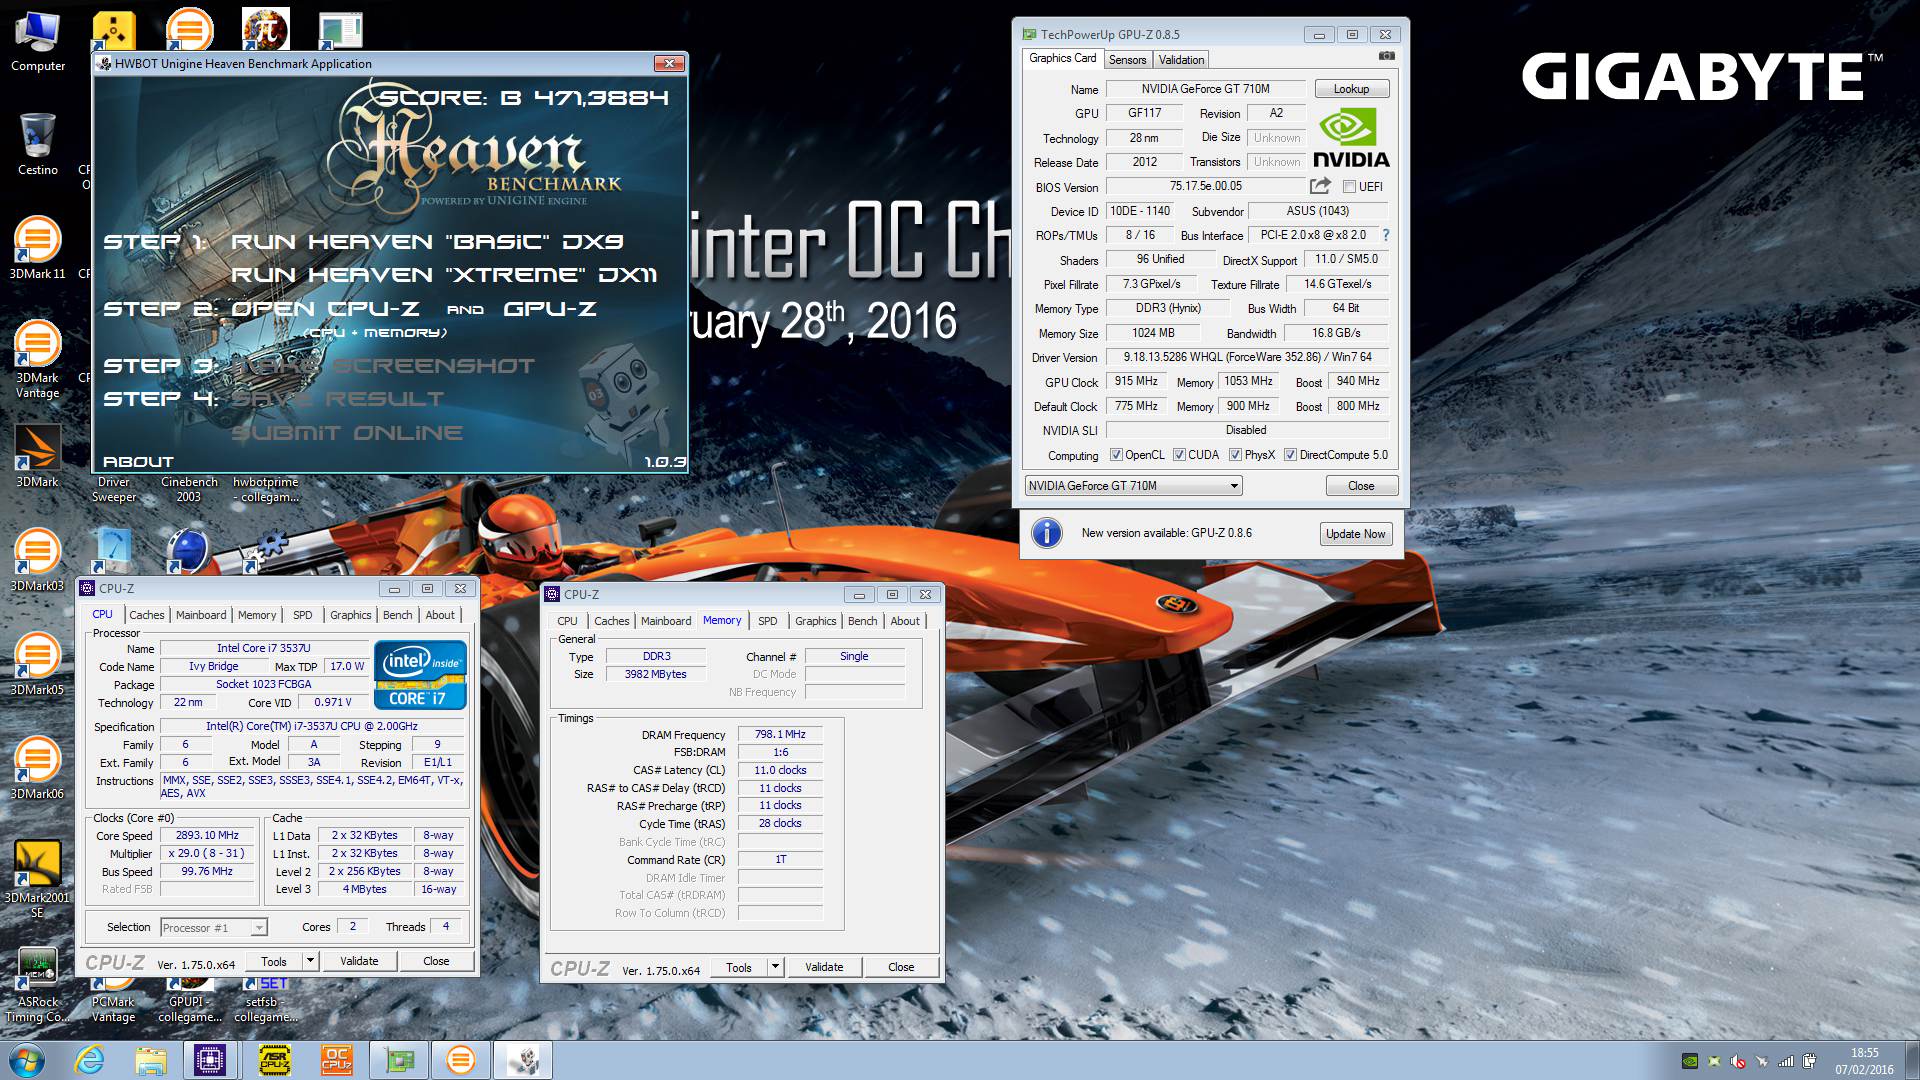The width and height of the screenshot is (1920, 1080).
Task: Click the taskbar clock showing 18:55
Action: [x=1864, y=1061]
